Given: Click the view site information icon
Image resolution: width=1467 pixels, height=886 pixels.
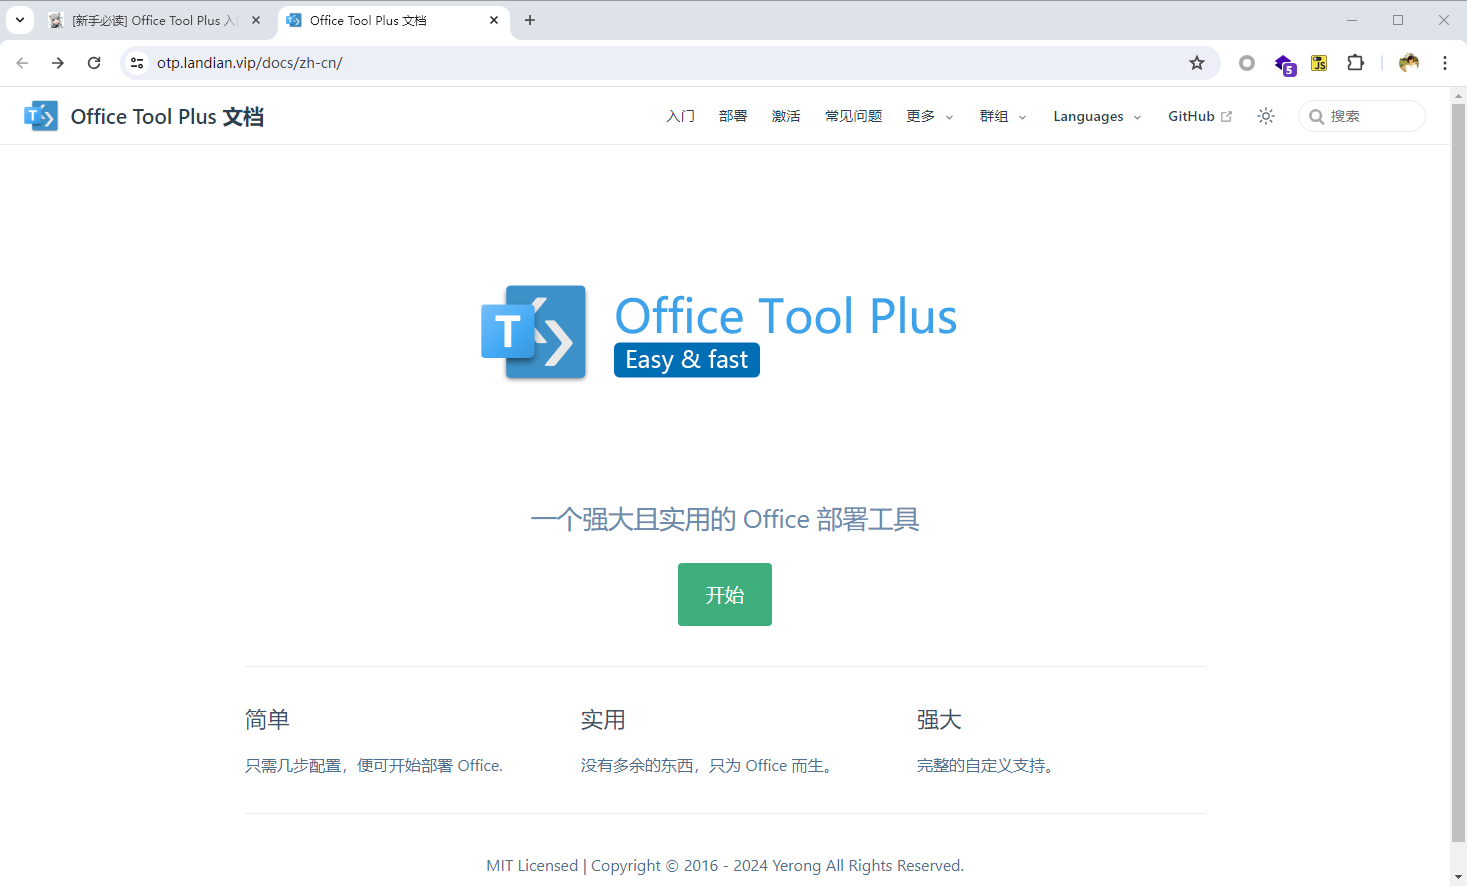Looking at the screenshot, I should tap(137, 63).
